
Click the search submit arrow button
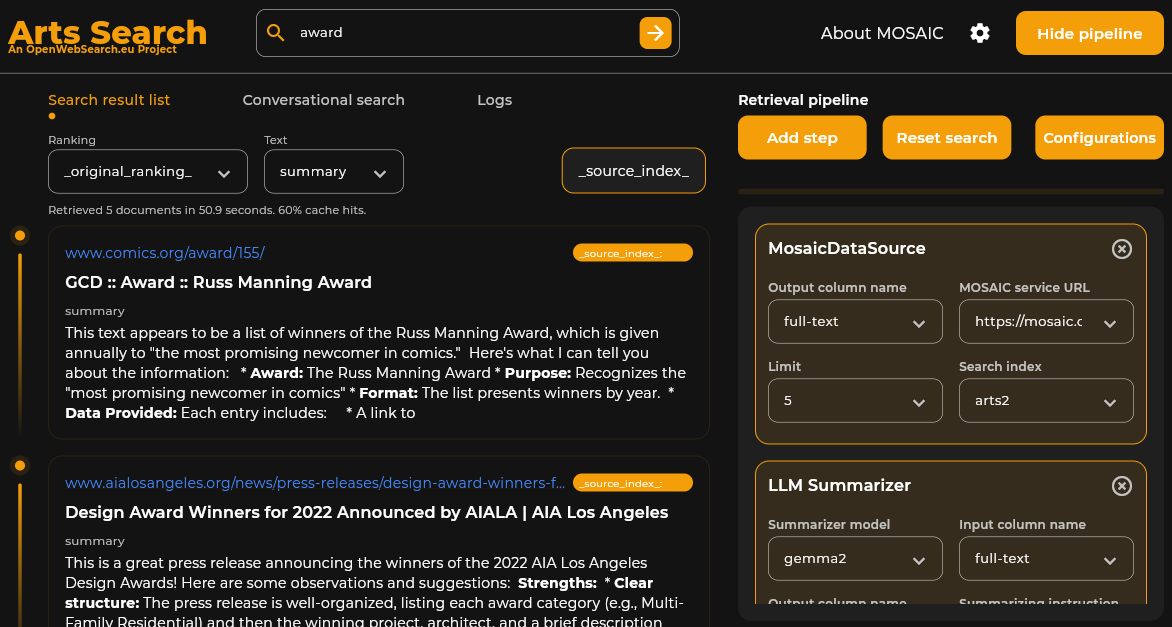point(656,33)
